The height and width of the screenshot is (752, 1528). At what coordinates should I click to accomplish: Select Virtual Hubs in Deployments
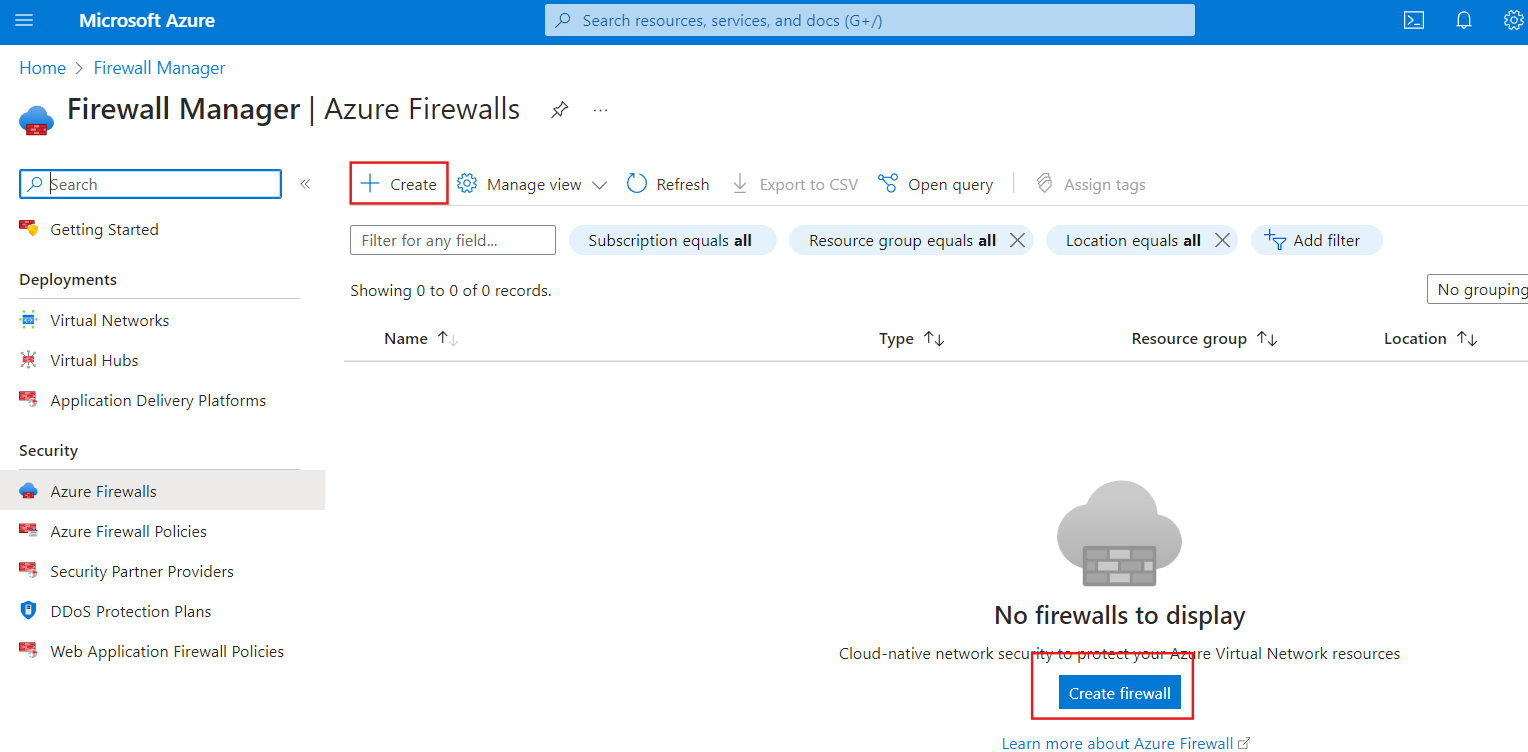point(94,360)
